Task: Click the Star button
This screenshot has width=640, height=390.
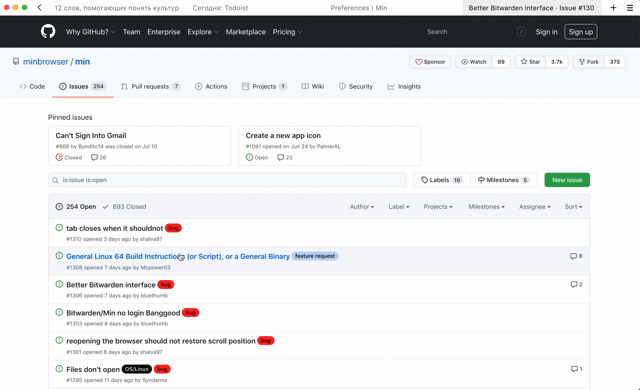Action: (531, 62)
